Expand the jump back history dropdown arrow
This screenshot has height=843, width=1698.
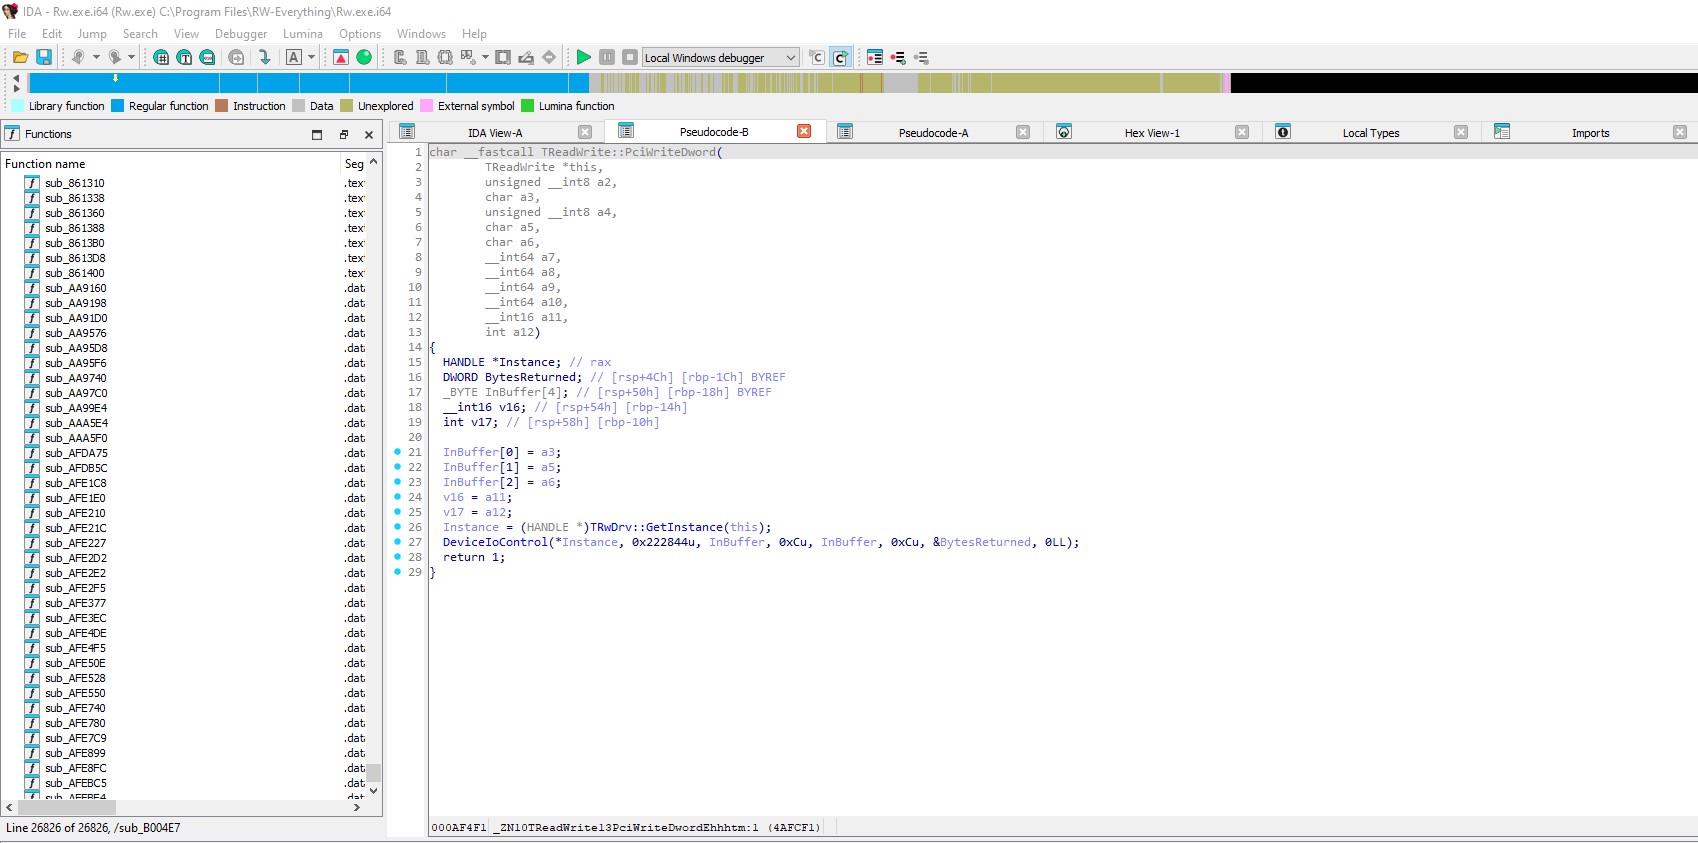96,57
